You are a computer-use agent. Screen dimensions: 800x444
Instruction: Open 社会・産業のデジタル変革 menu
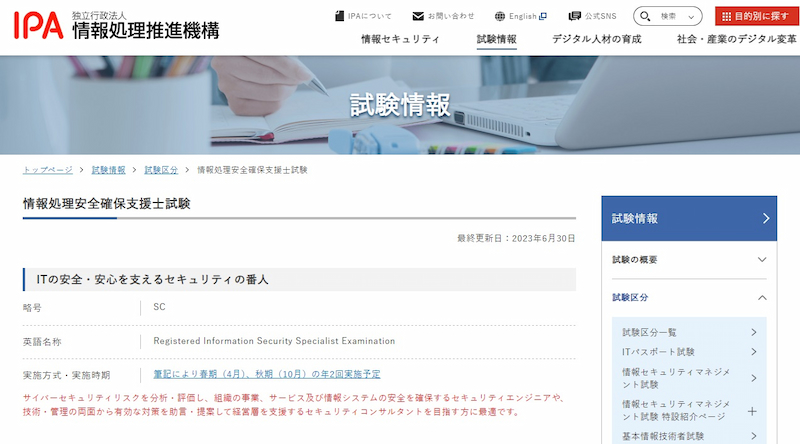coord(737,39)
